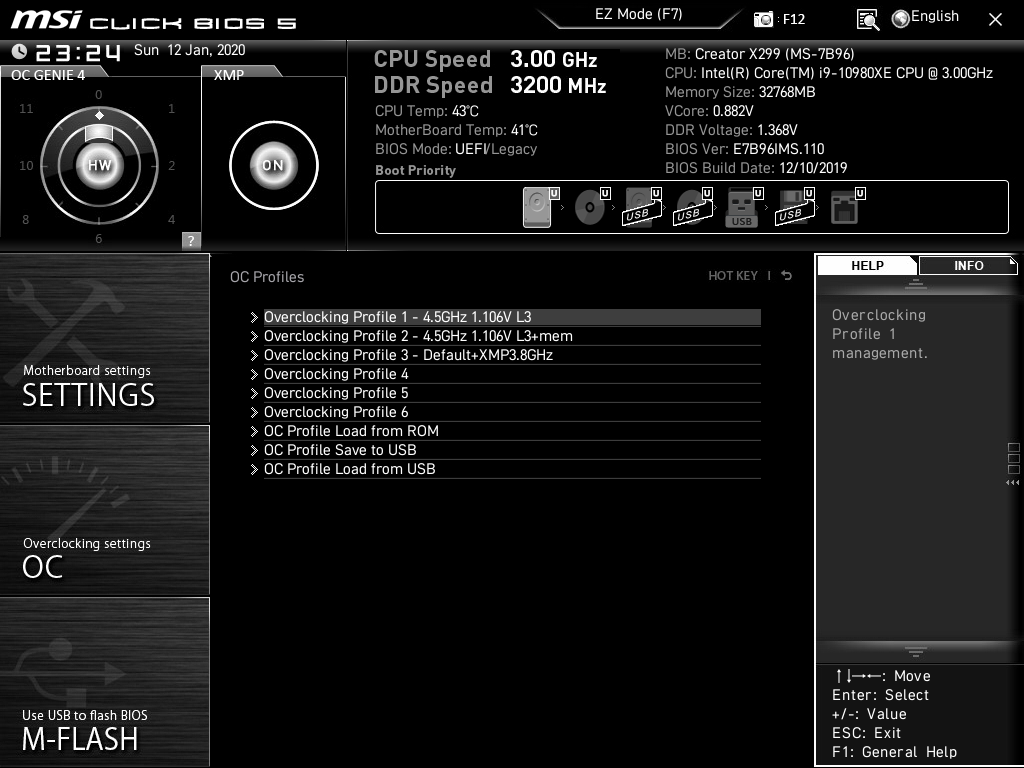Expand Overclocking Profile 2 chevron
The height and width of the screenshot is (768, 1024).
[254, 336]
